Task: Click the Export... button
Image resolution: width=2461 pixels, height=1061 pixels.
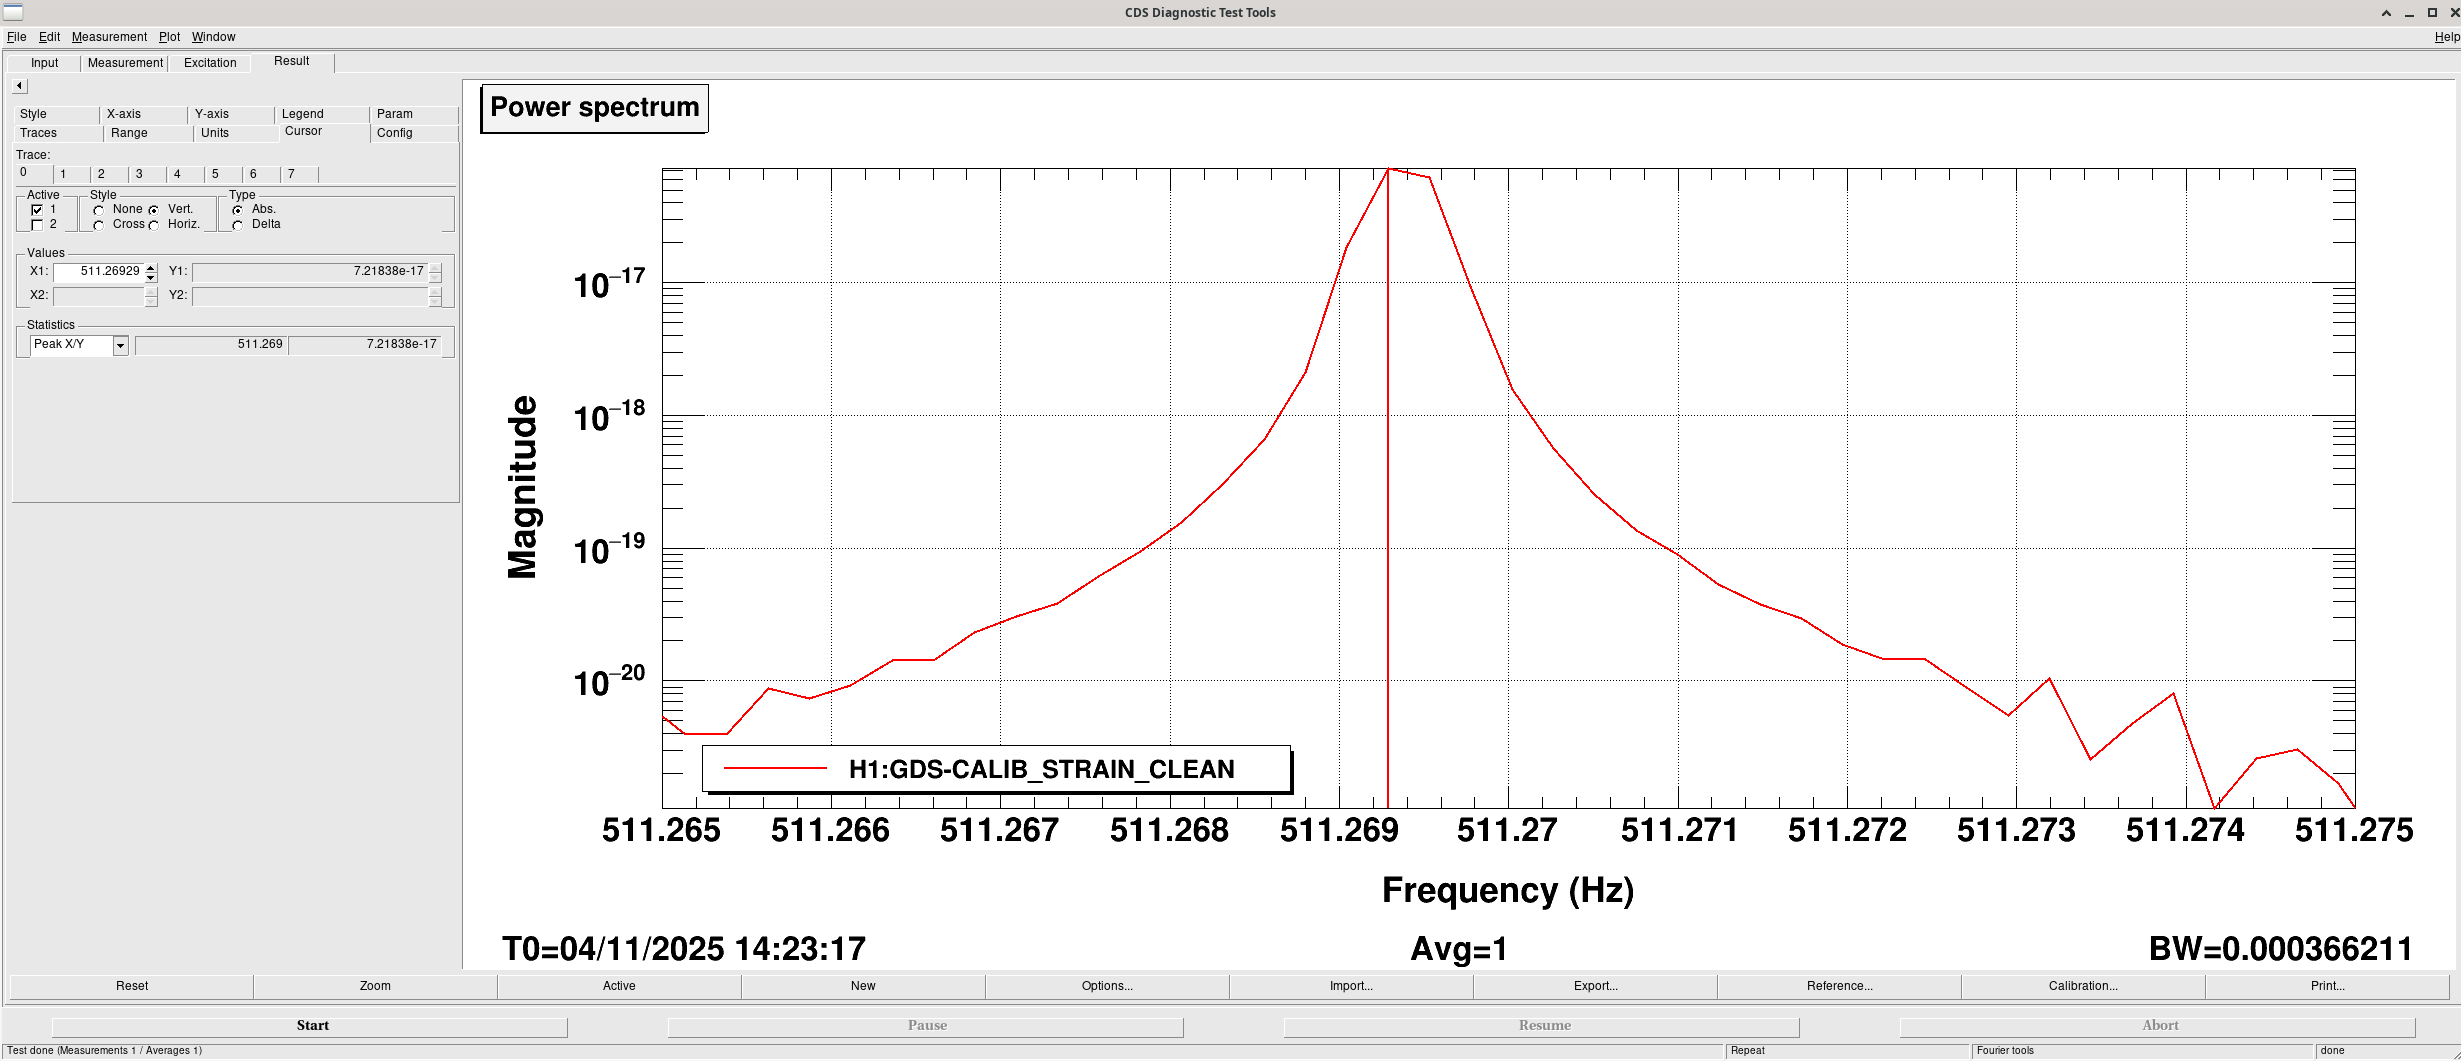Action: (1595, 986)
